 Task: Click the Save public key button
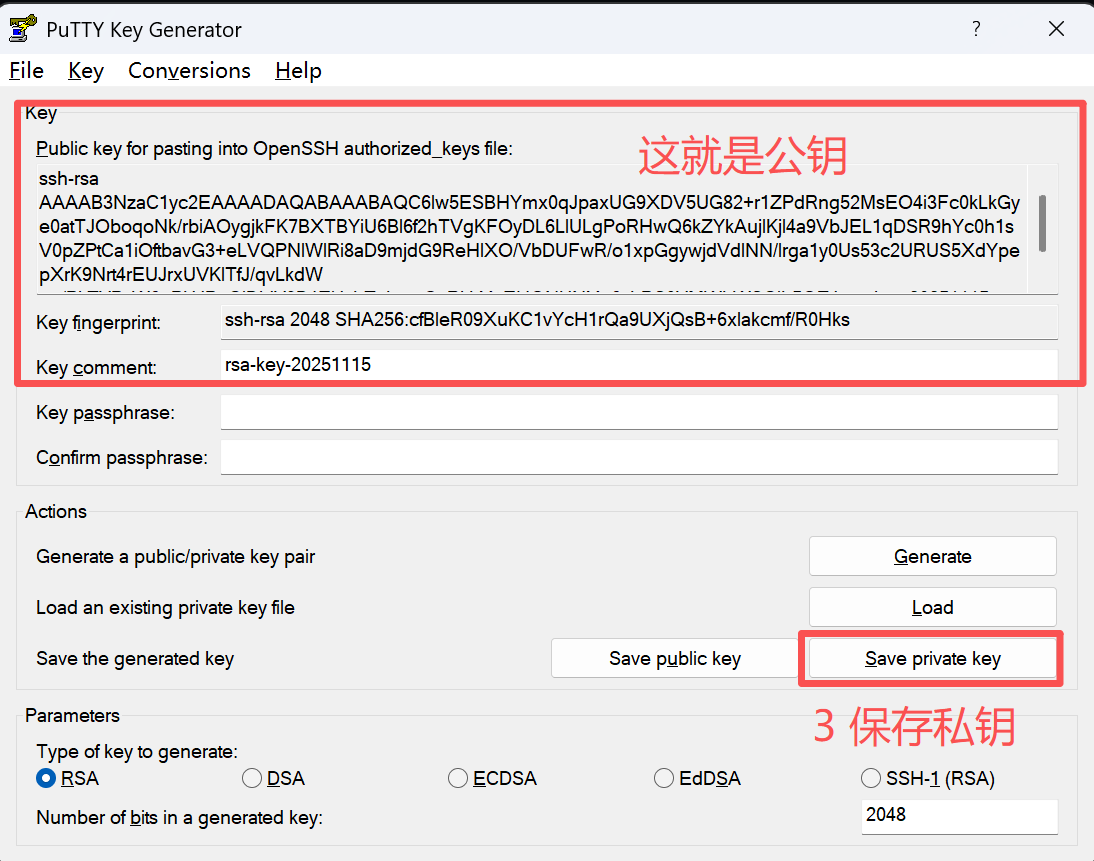[x=675, y=658]
